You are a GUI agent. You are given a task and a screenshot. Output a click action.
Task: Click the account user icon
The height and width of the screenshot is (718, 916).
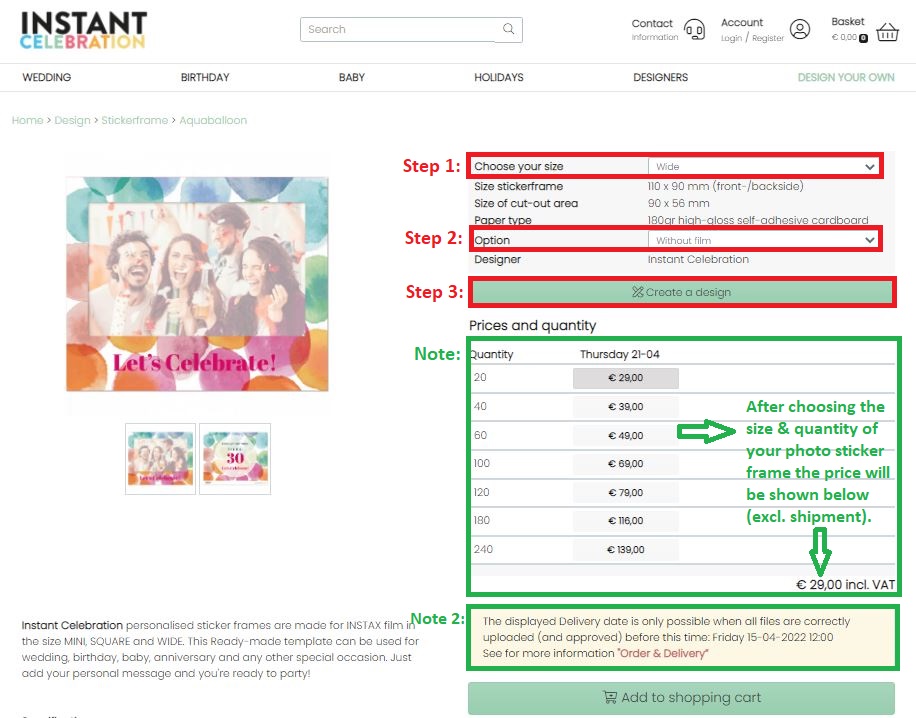click(800, 29)
